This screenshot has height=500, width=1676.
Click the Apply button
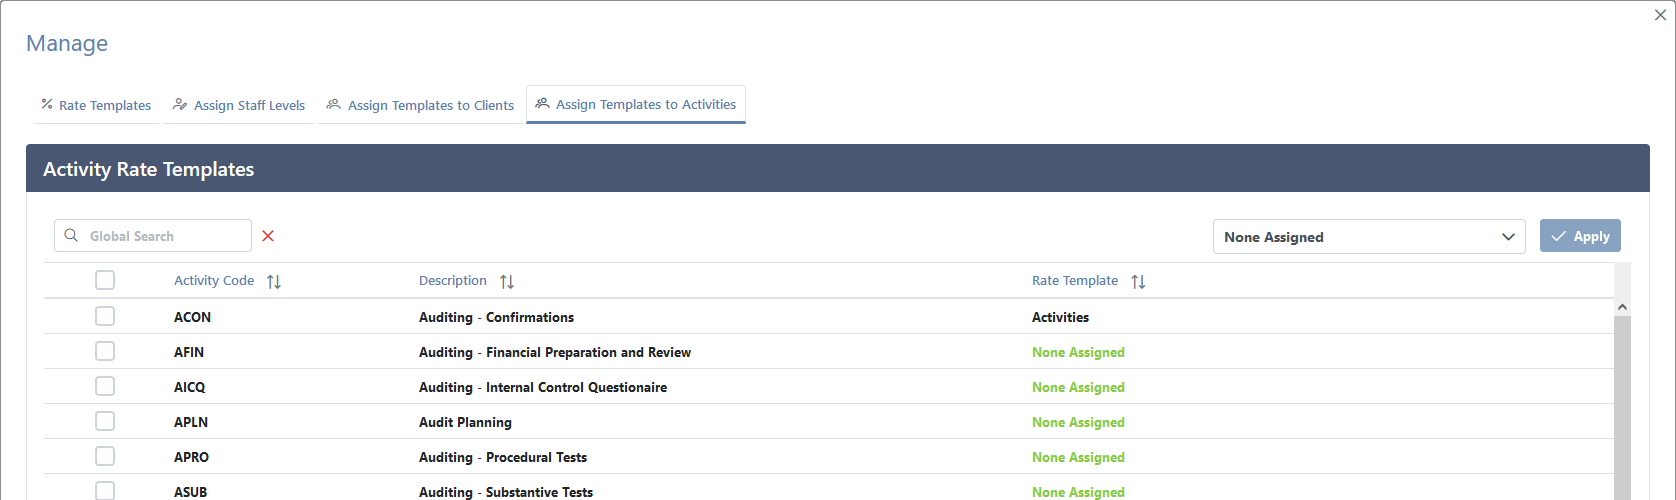[x=1580, y=236]
